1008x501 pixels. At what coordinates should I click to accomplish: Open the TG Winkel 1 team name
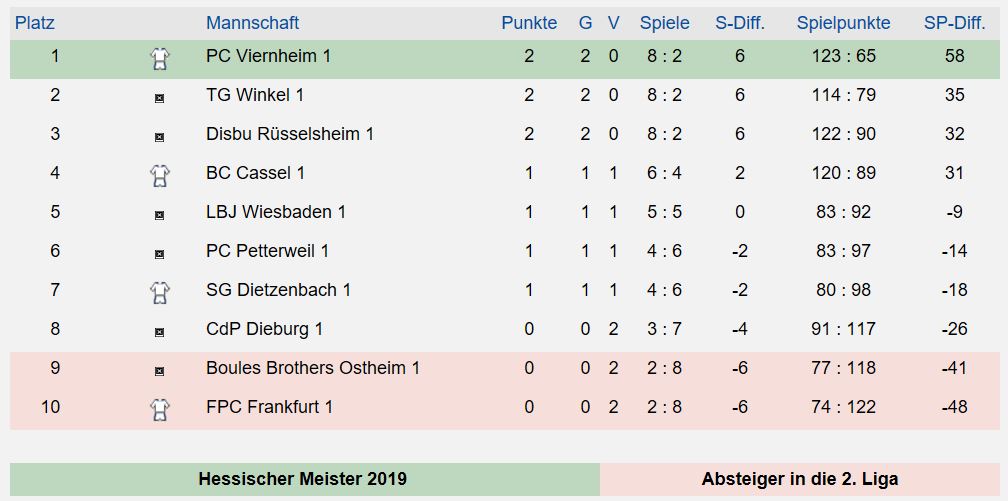point(255,95)
